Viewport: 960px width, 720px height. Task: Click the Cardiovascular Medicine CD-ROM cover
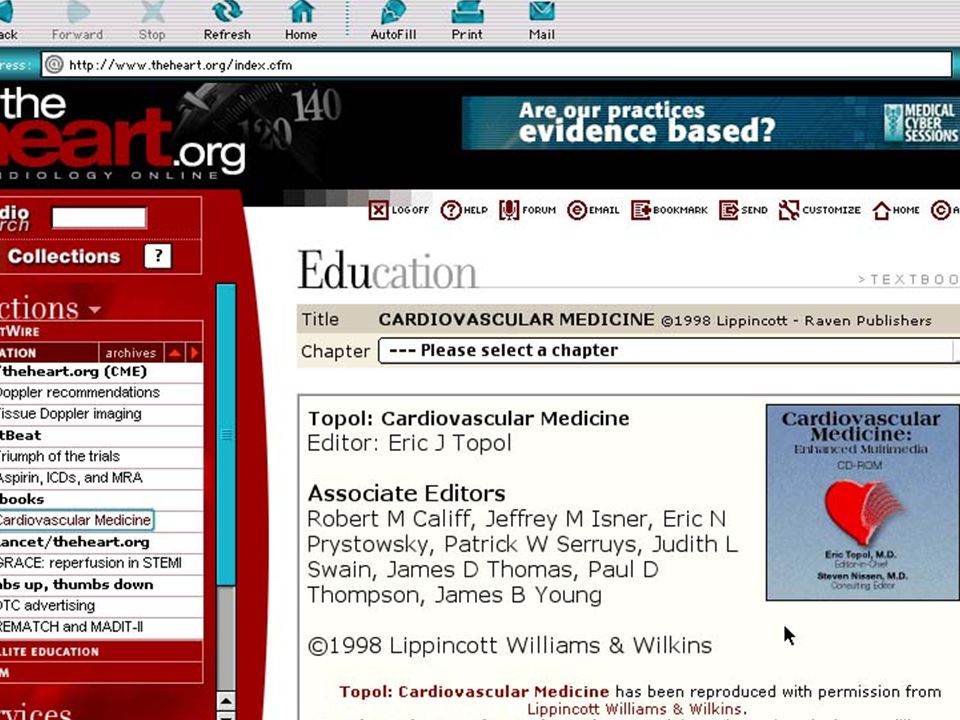[862, 502]
